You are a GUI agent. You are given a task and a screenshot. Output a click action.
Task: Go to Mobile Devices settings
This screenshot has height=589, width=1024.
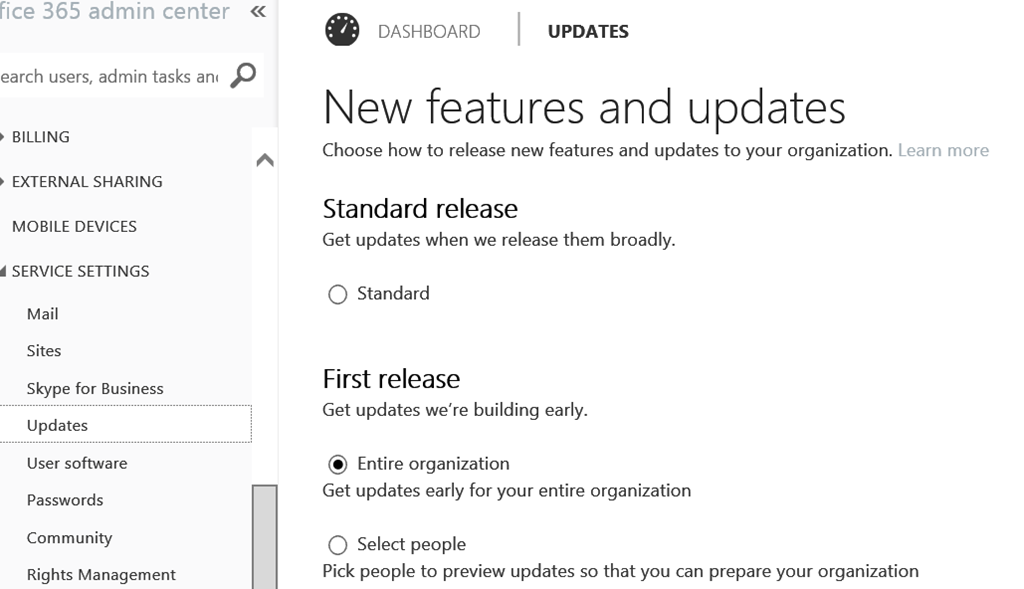(74, 226)
